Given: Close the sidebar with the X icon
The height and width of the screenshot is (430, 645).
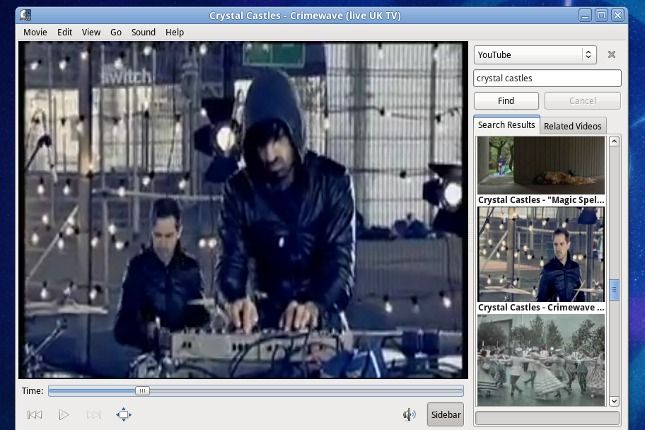Looking at the screenshot, I should coord(611,54).
